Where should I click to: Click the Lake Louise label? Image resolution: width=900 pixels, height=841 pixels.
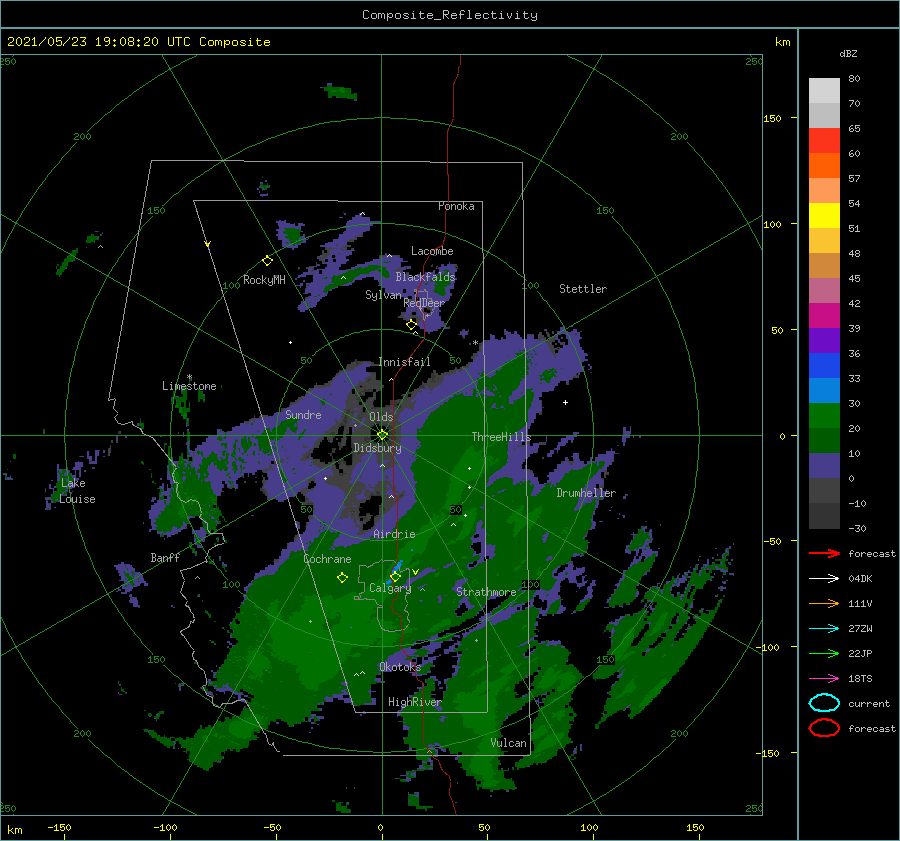77,491
